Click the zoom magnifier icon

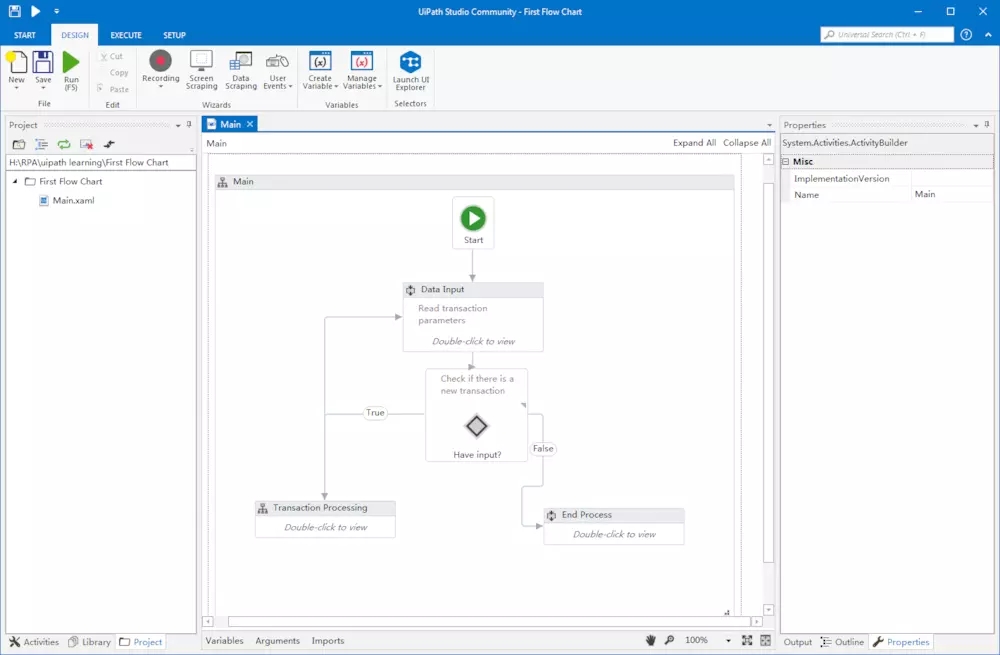669,640
